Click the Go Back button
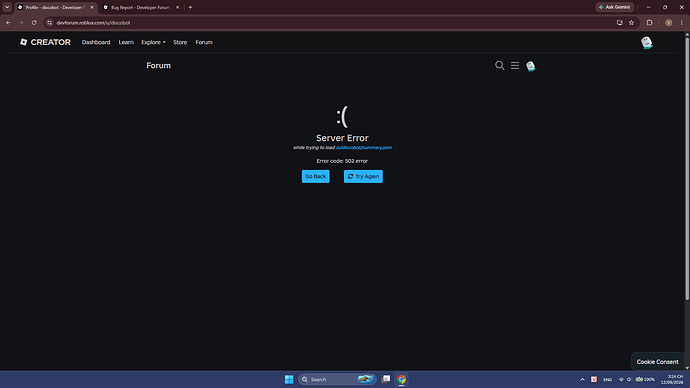690x388 pixels. 316,176
